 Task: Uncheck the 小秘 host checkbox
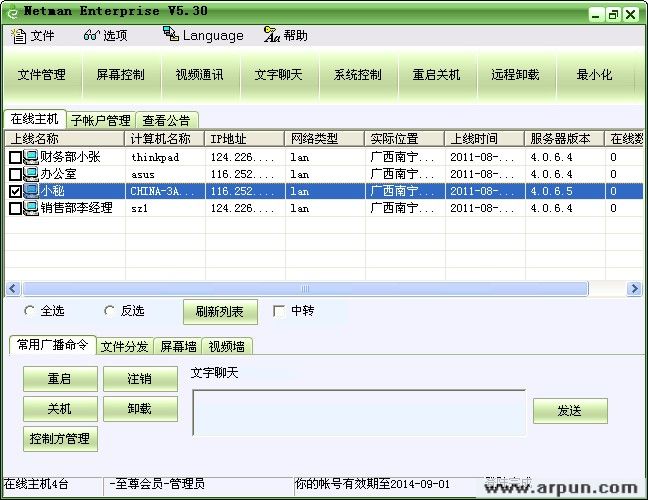15,191
